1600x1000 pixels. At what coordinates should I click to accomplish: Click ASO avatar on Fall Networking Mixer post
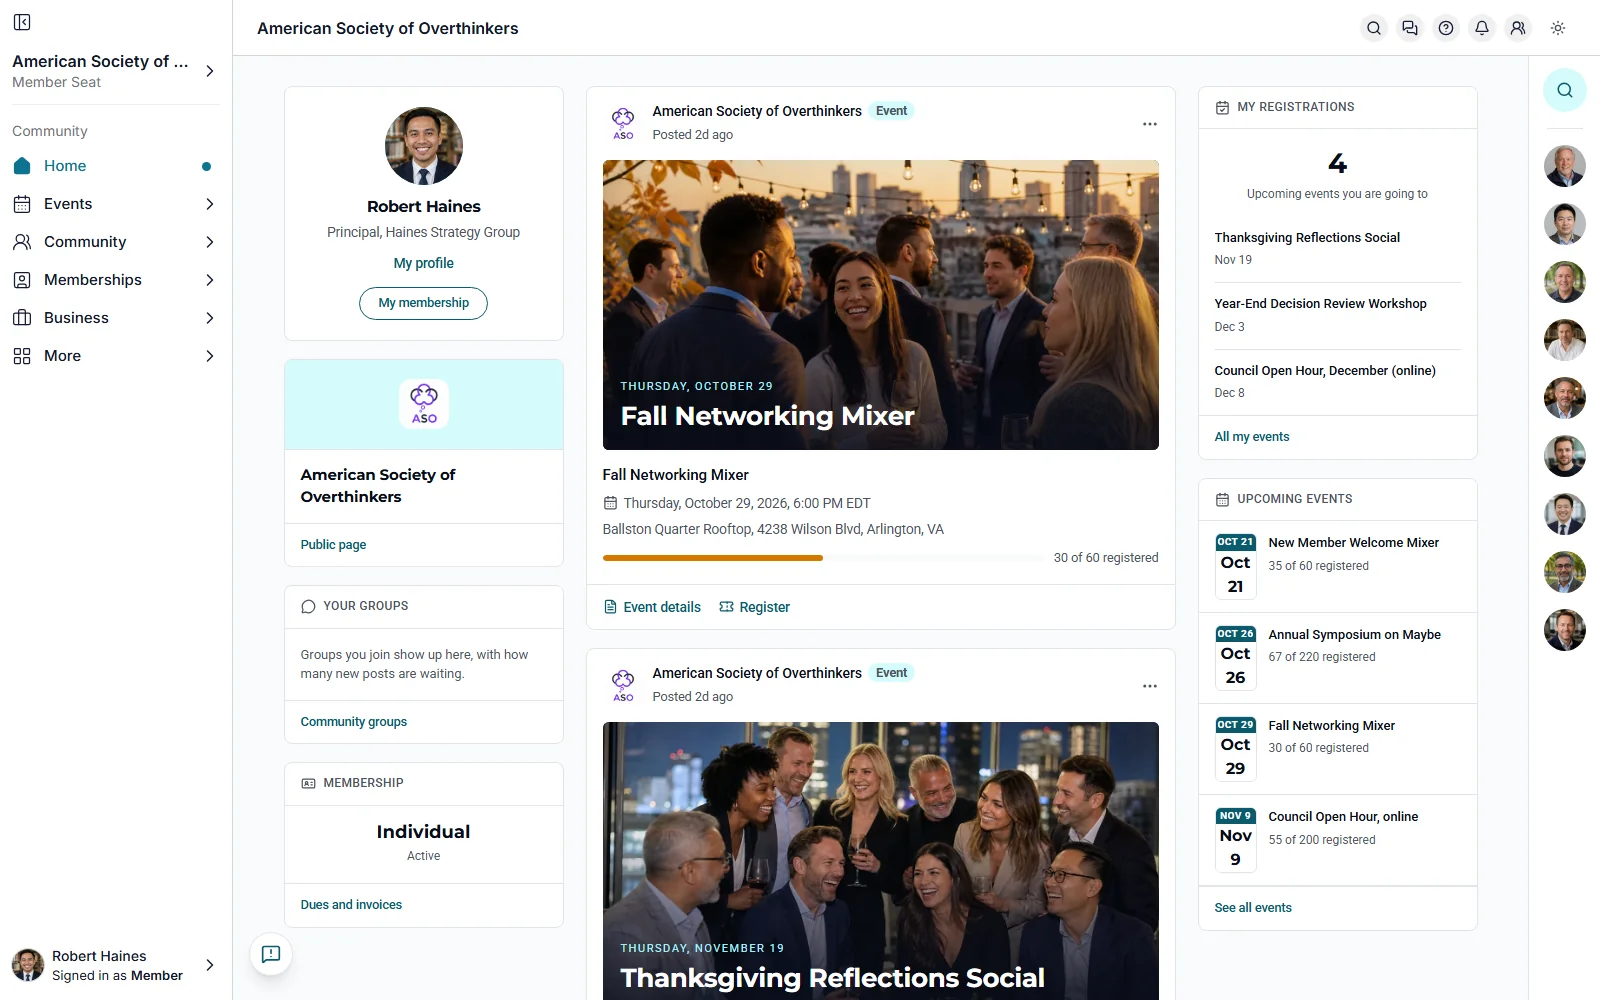tap(623, 123)
